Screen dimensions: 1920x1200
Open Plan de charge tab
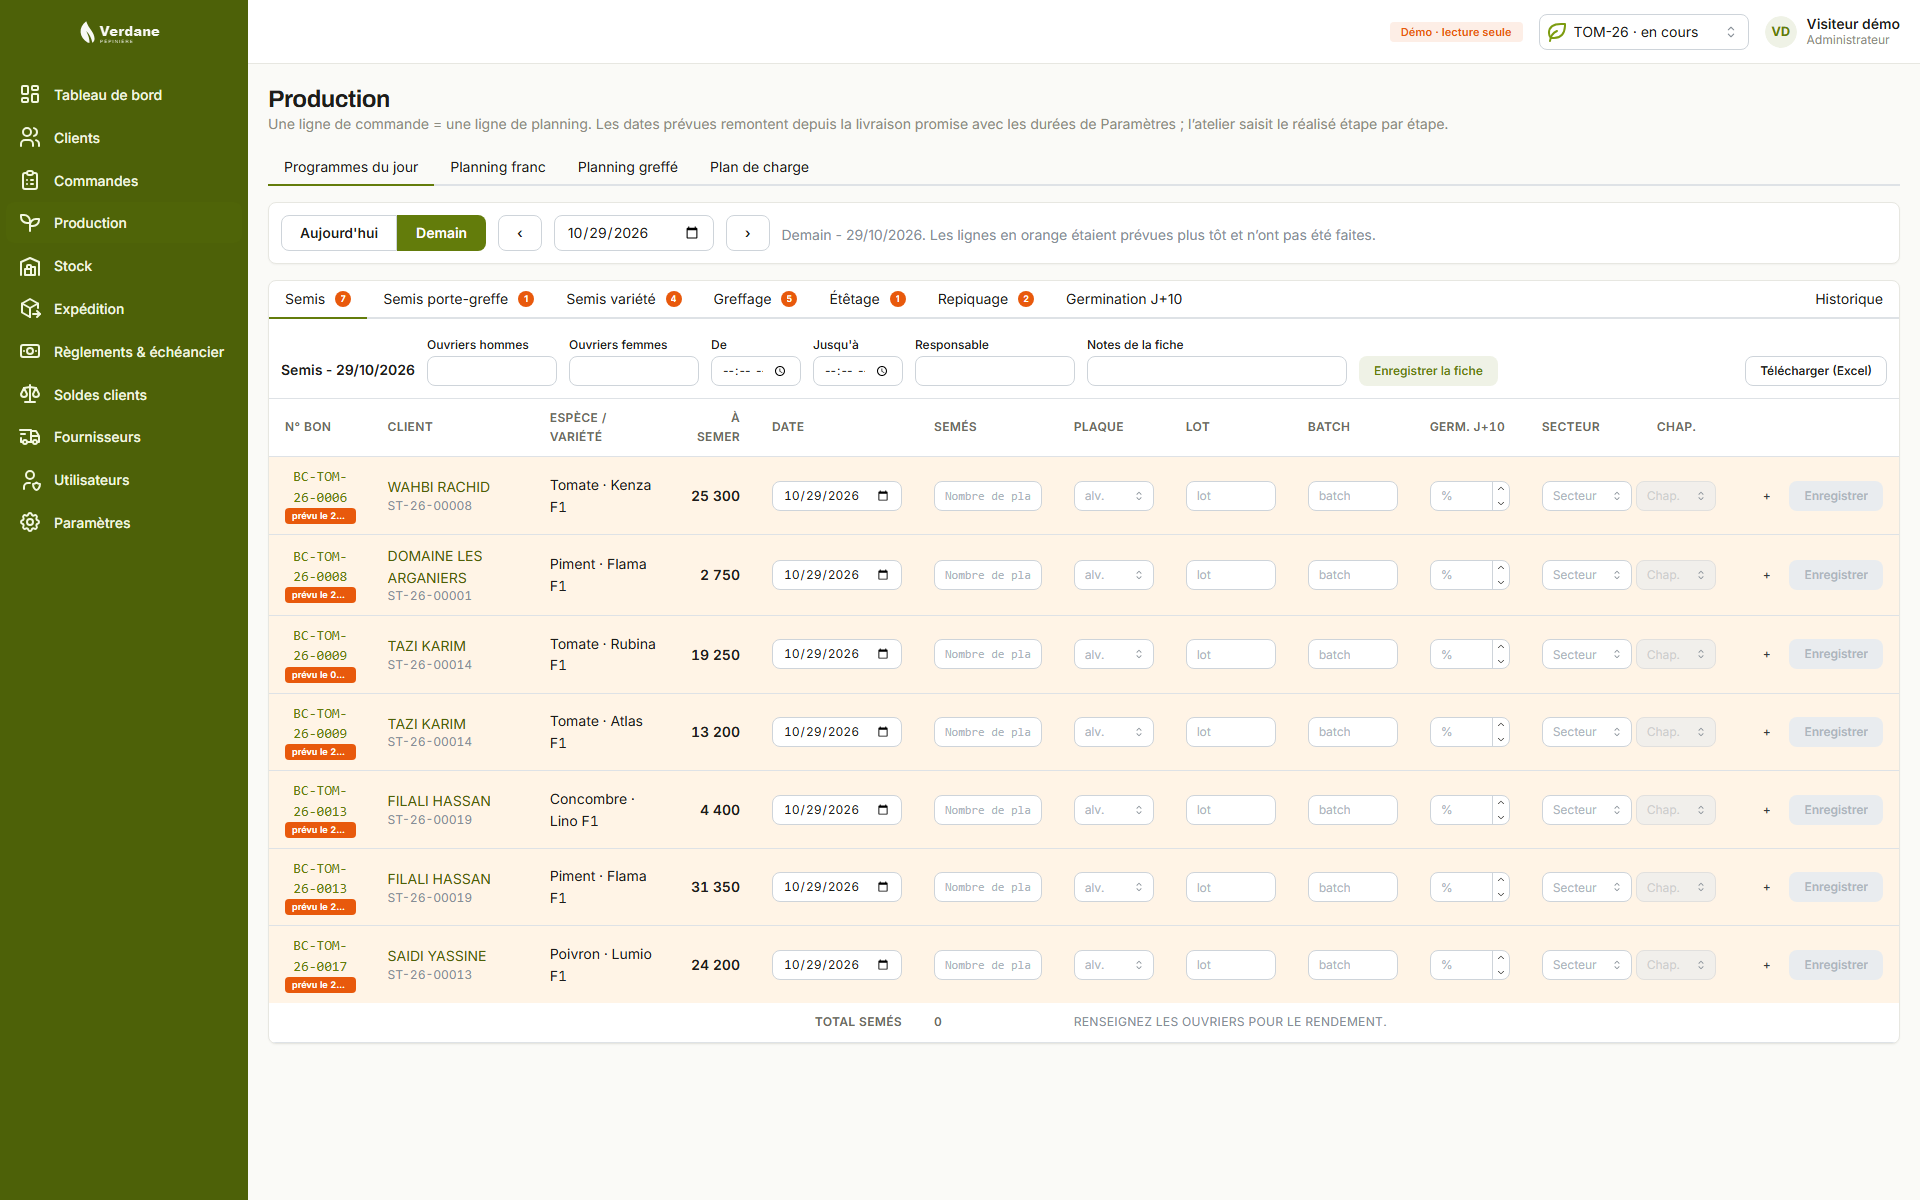coord(759,167)
